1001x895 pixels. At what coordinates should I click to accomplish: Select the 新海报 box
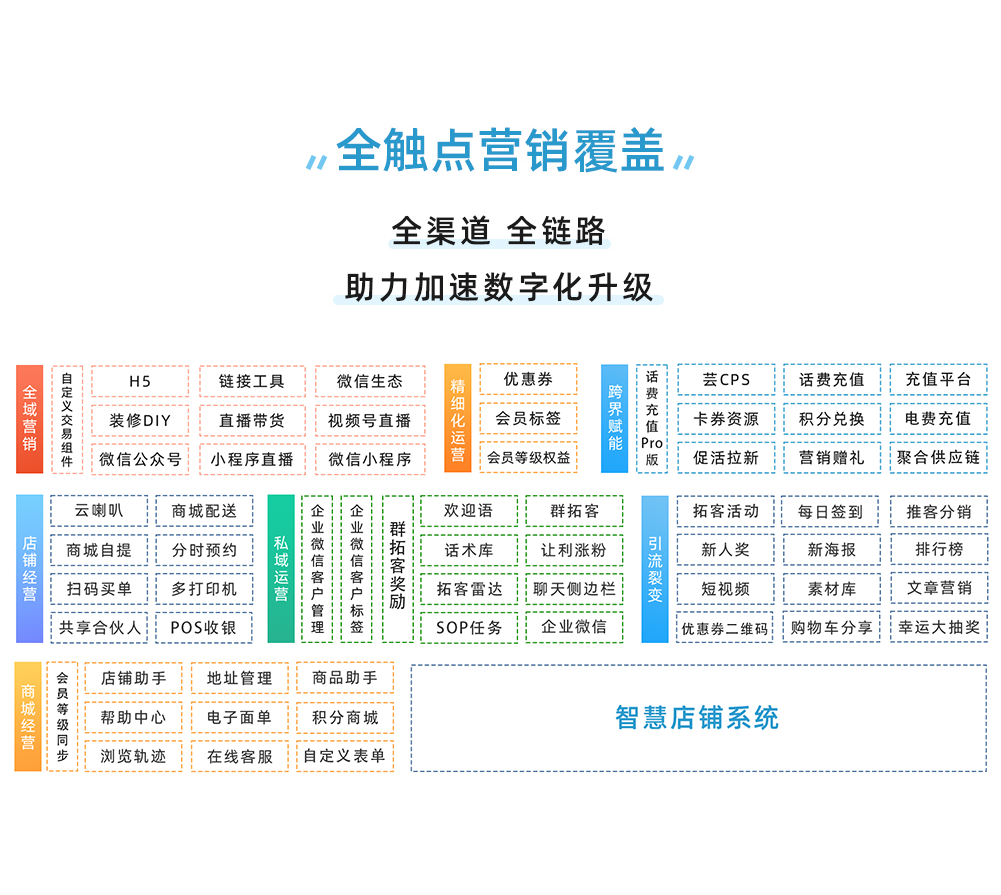[831, 550]
